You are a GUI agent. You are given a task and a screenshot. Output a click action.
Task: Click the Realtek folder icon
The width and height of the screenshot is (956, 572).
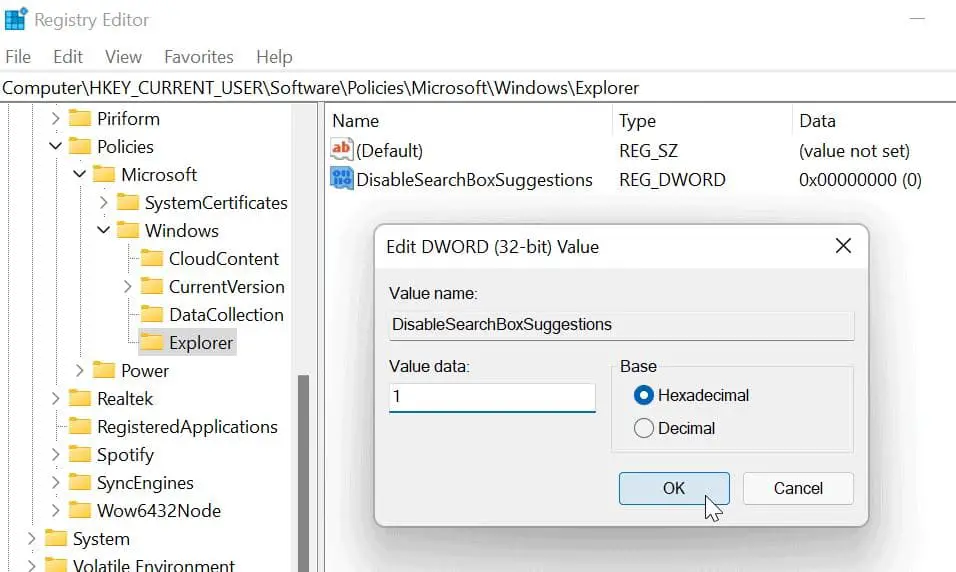click(x=80, y=399)
